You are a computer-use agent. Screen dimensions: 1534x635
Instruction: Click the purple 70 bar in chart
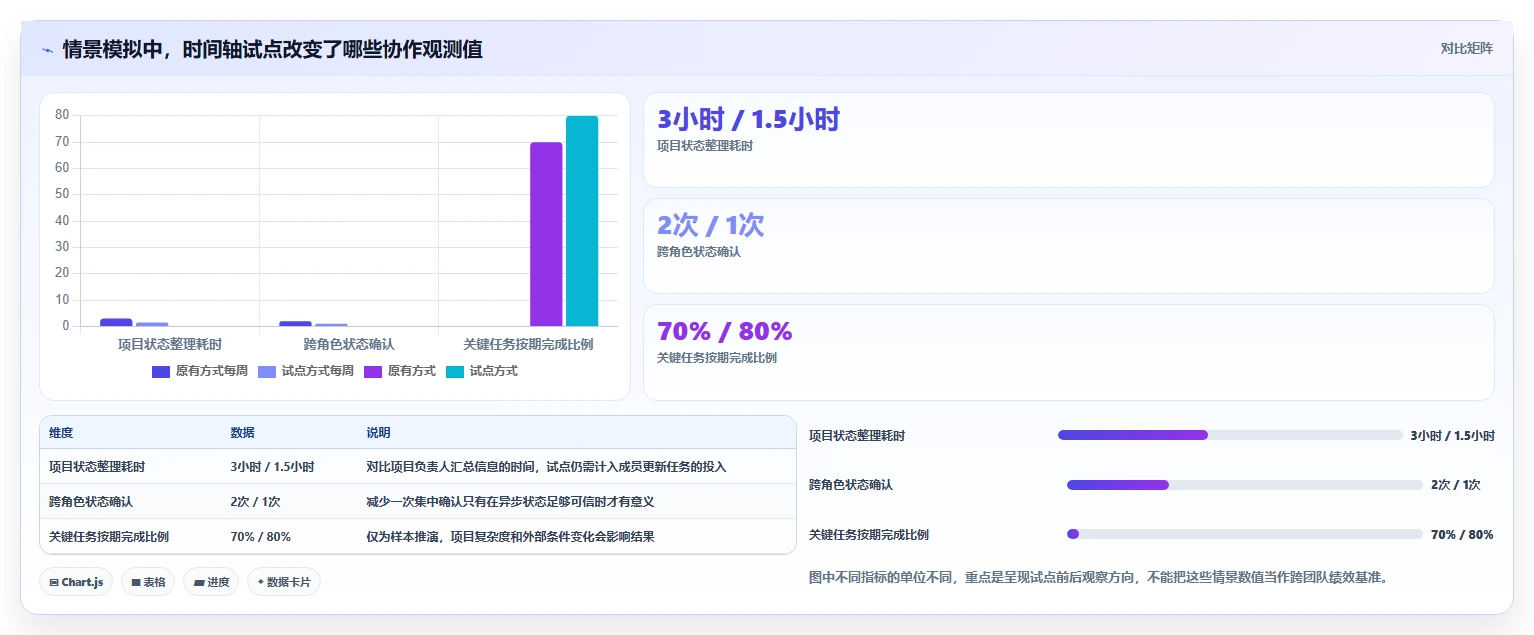pos(546,234)
